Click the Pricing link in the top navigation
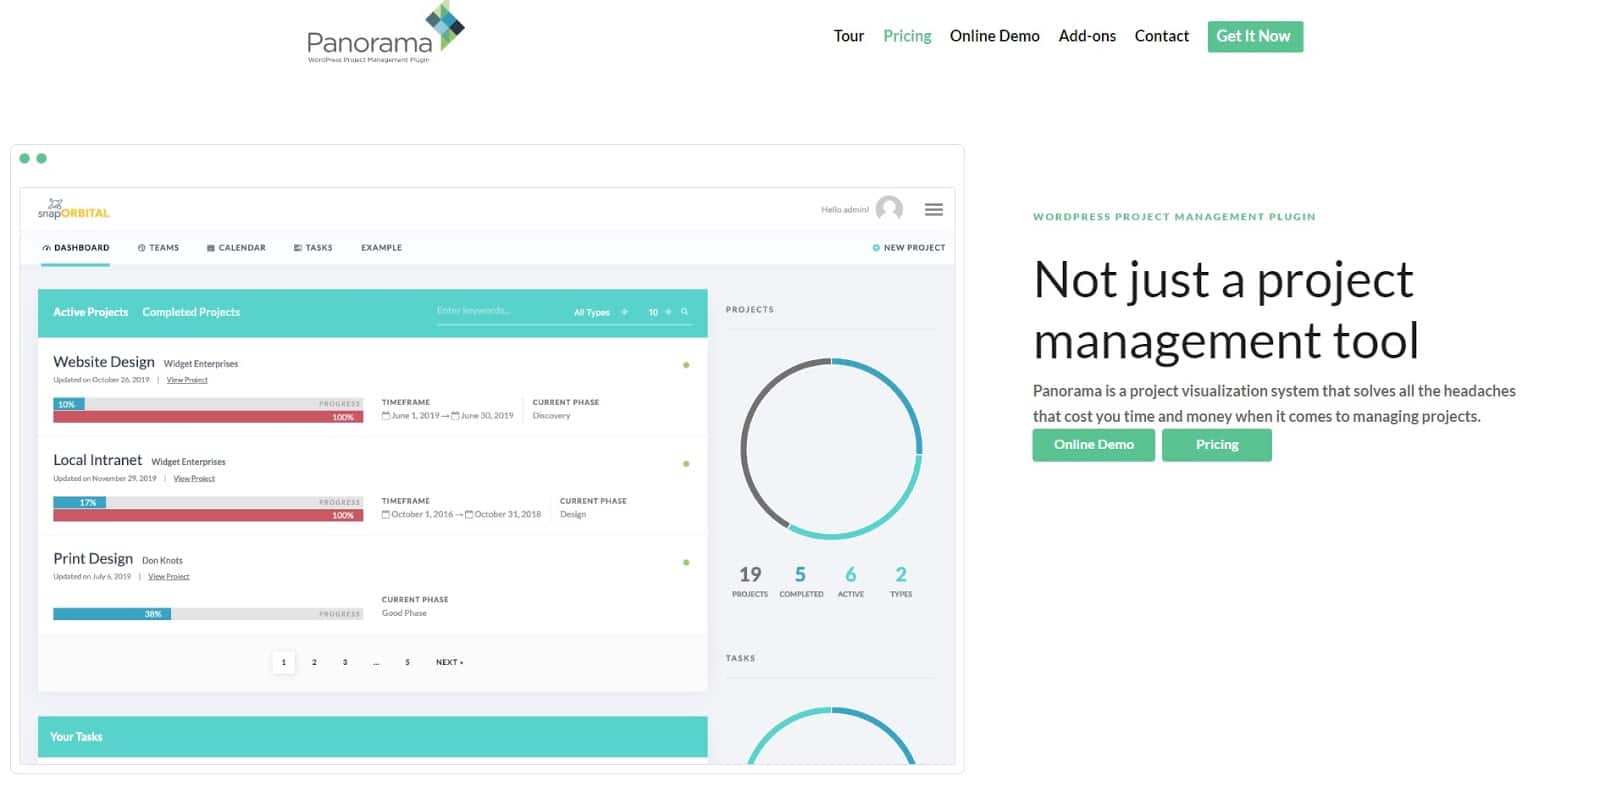The image size is (1600, 787). point(907,36)
